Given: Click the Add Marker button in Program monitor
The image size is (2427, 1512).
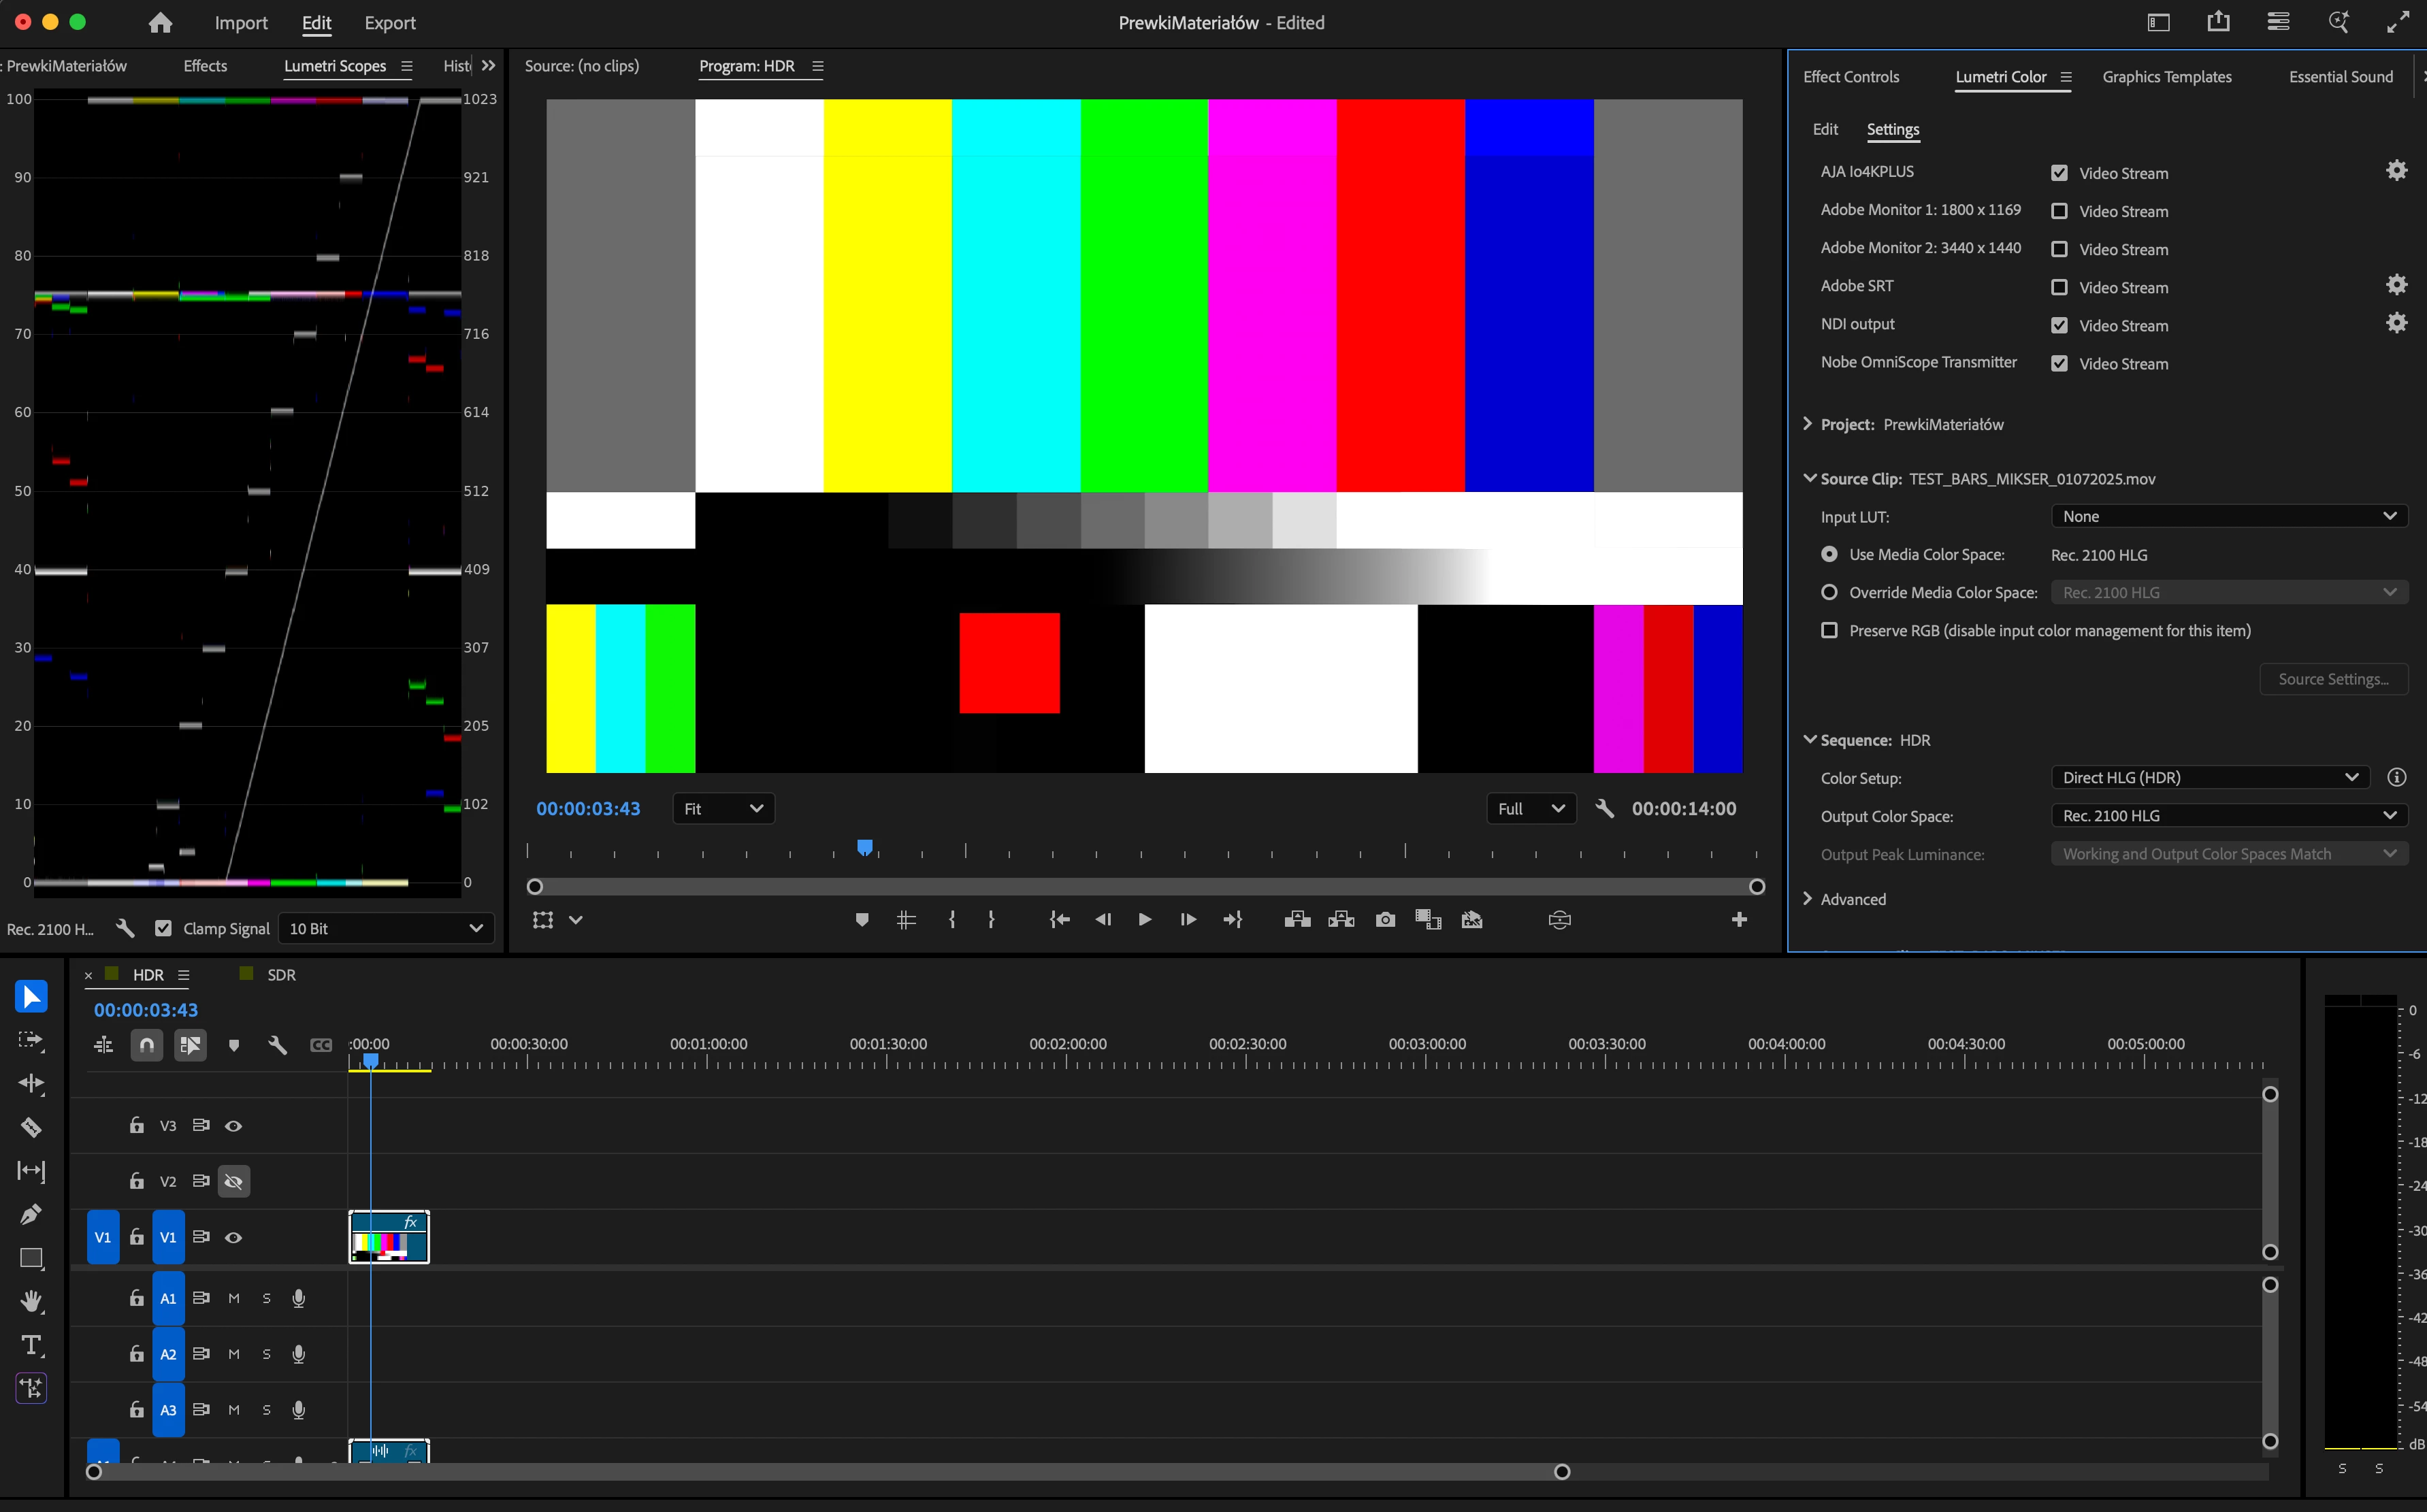Looking at the screenshot, I should tap(862, 920).
